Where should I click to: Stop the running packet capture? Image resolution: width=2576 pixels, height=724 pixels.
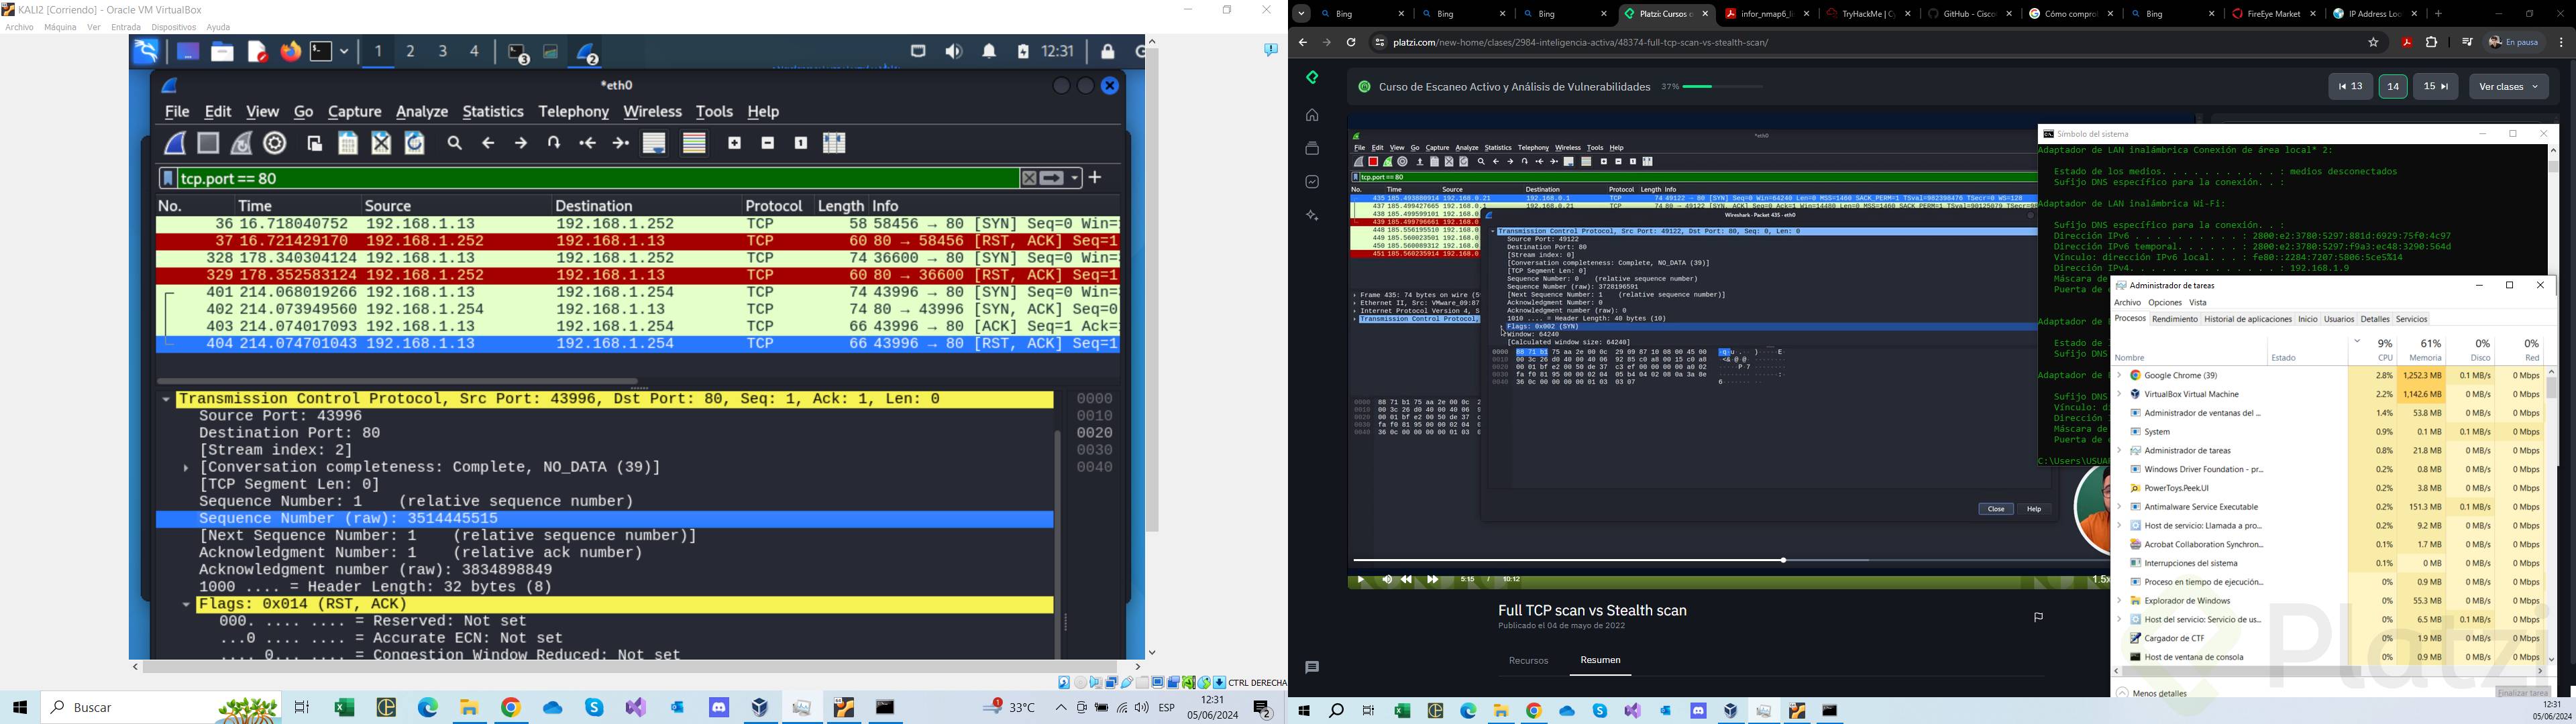[208, 143]
